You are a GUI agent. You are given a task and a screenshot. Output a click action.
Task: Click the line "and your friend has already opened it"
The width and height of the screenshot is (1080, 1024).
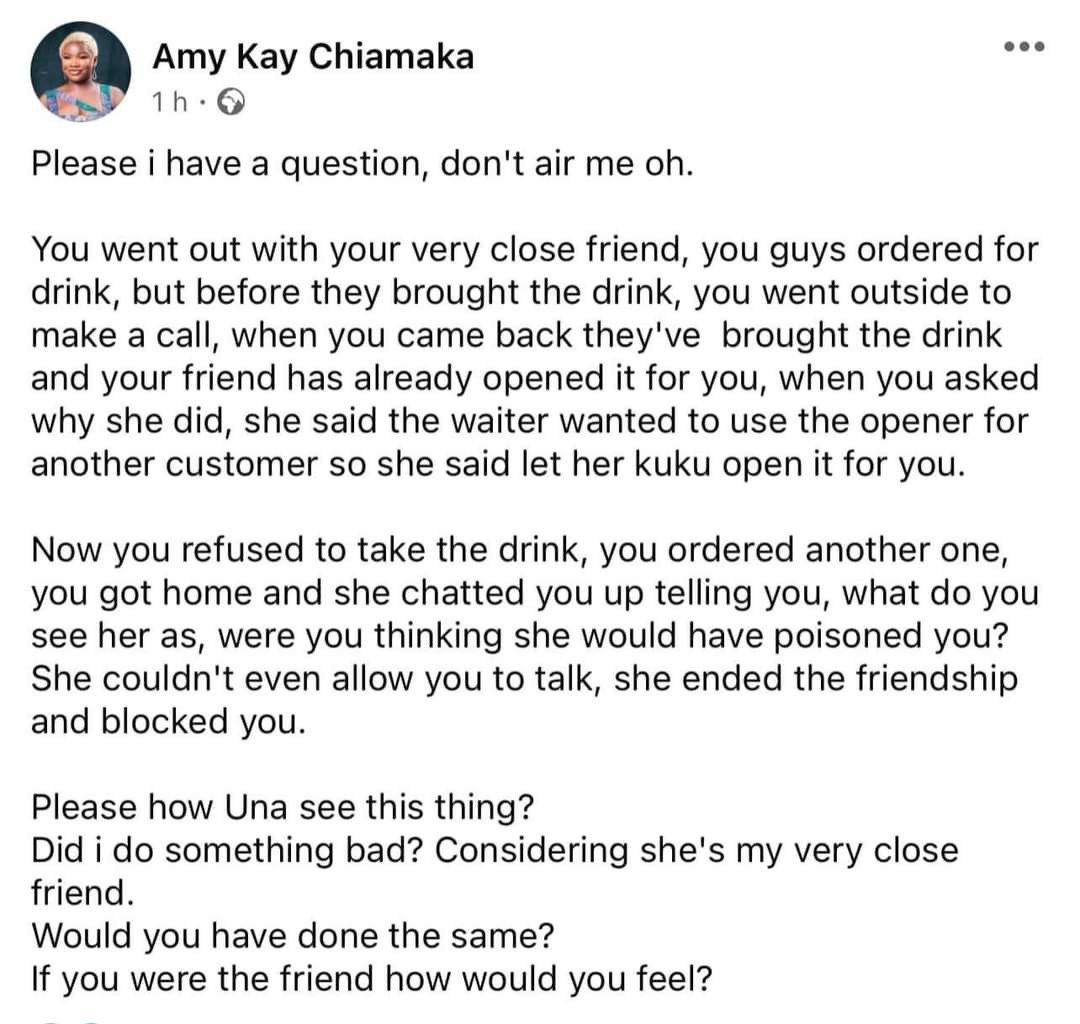(534, 378)
